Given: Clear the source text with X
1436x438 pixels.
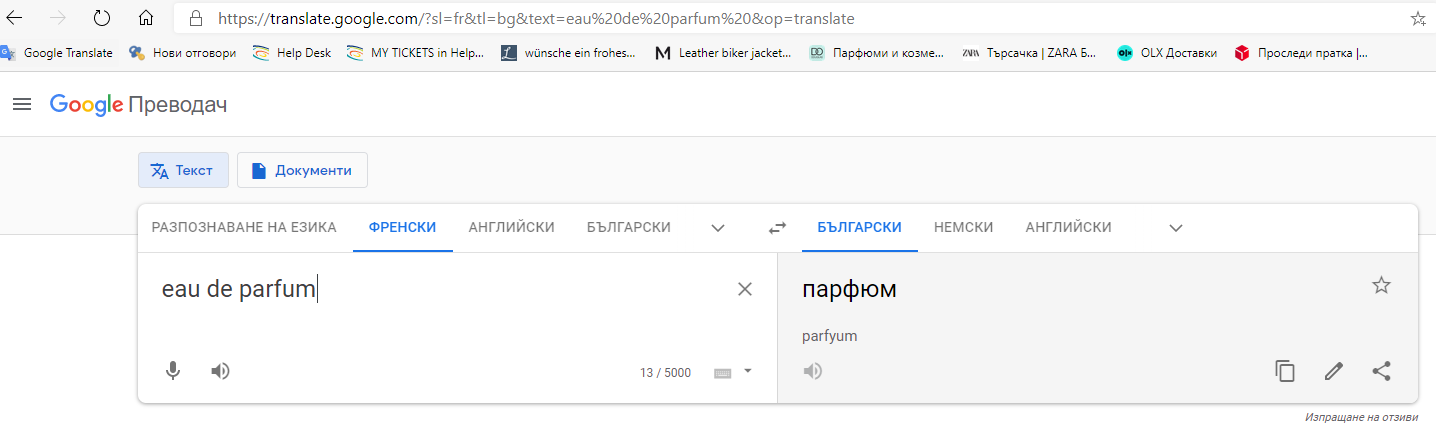Looking at the screenshot, I should 744,290.
